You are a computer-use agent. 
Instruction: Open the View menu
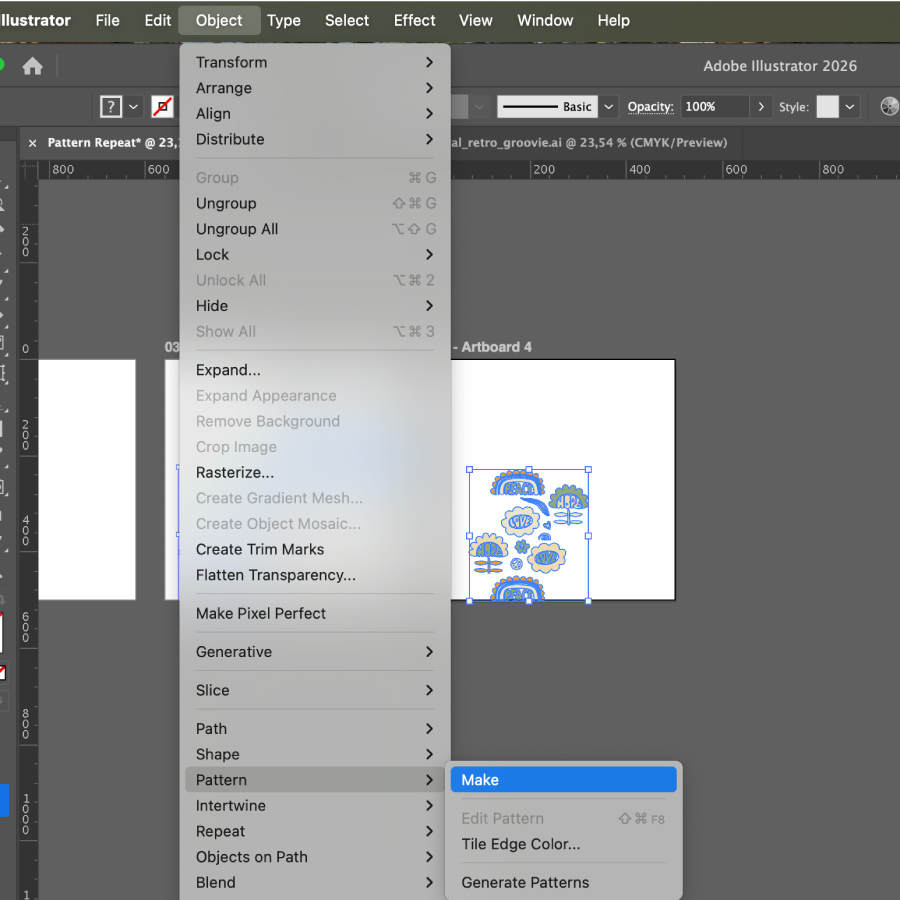pyautogui.click(x=475, y=21)
